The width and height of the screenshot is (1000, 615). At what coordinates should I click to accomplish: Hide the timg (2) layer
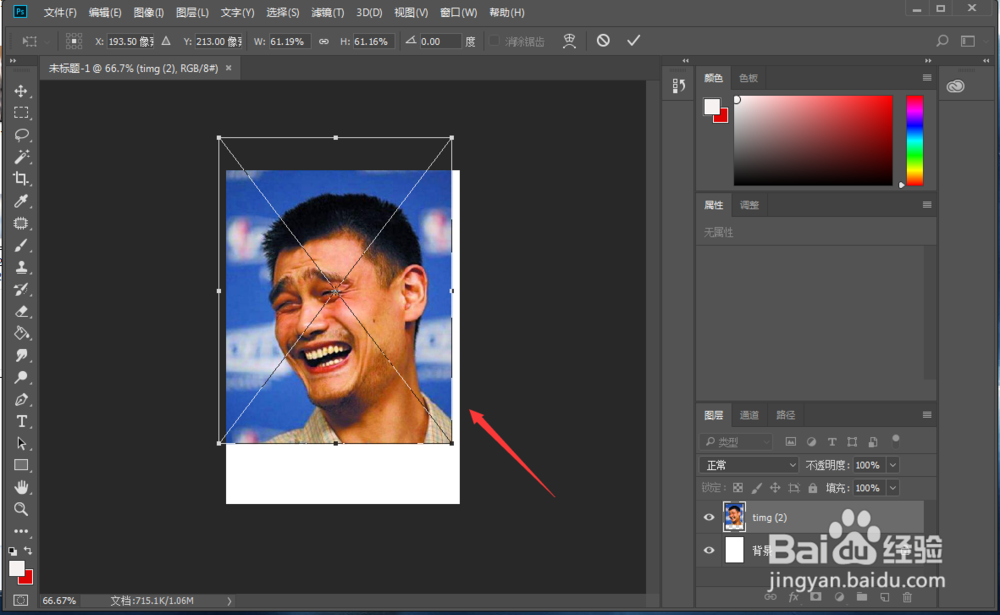click(709, 517)
